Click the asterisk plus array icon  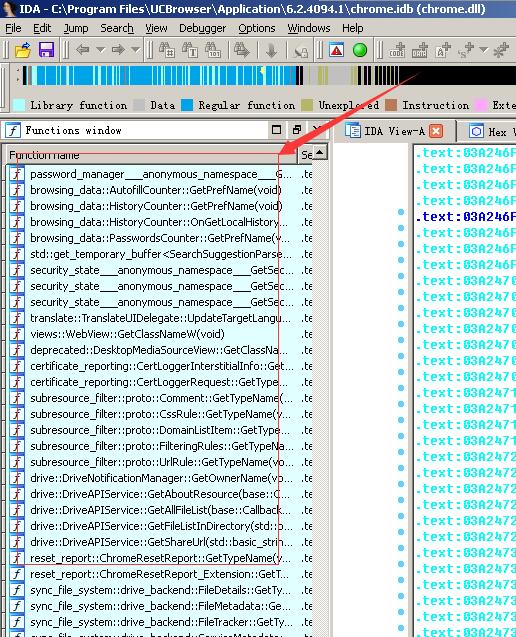point(501,50)
